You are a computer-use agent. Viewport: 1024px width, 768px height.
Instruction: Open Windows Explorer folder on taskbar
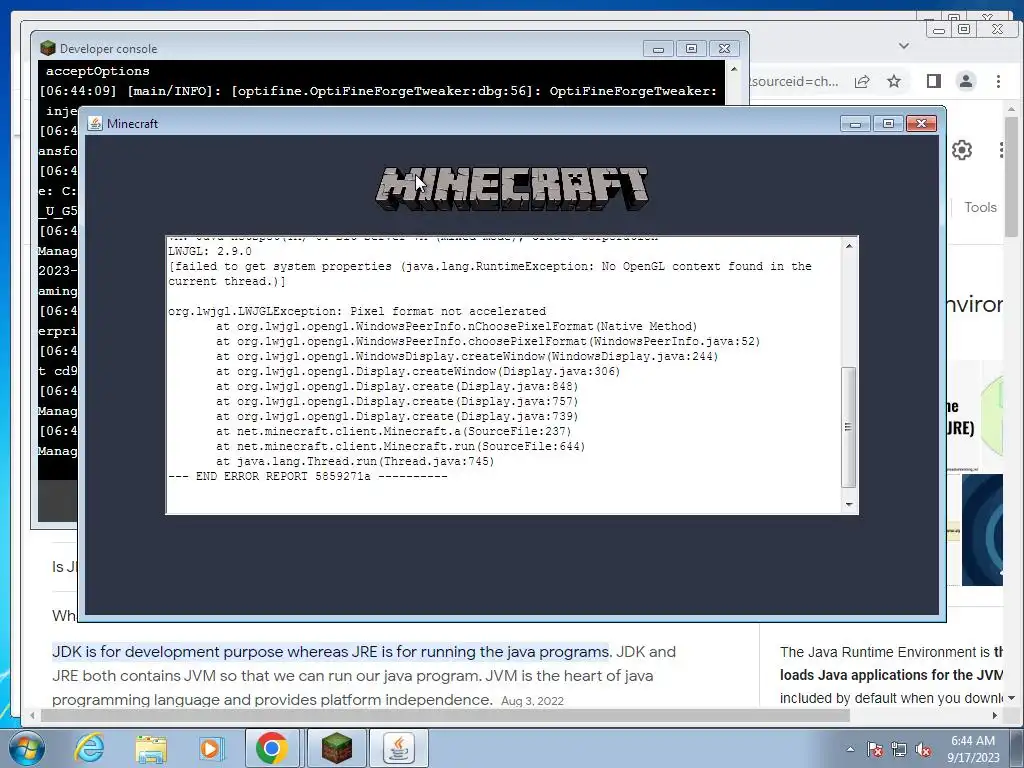click(x=151, y=749)
